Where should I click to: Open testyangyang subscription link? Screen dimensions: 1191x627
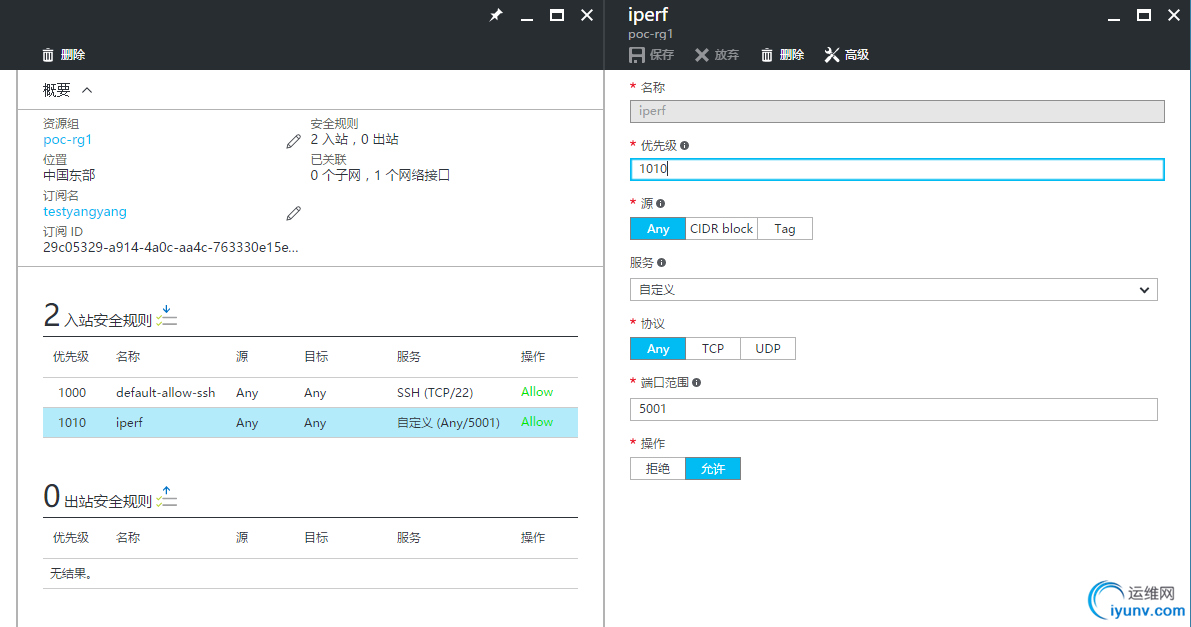85,212
